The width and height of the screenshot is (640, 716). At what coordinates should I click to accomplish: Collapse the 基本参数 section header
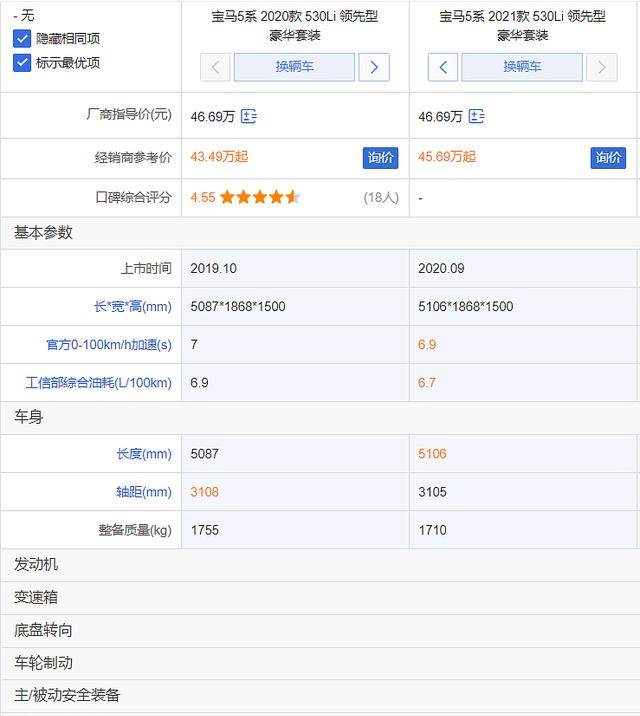tap(320, 233)
